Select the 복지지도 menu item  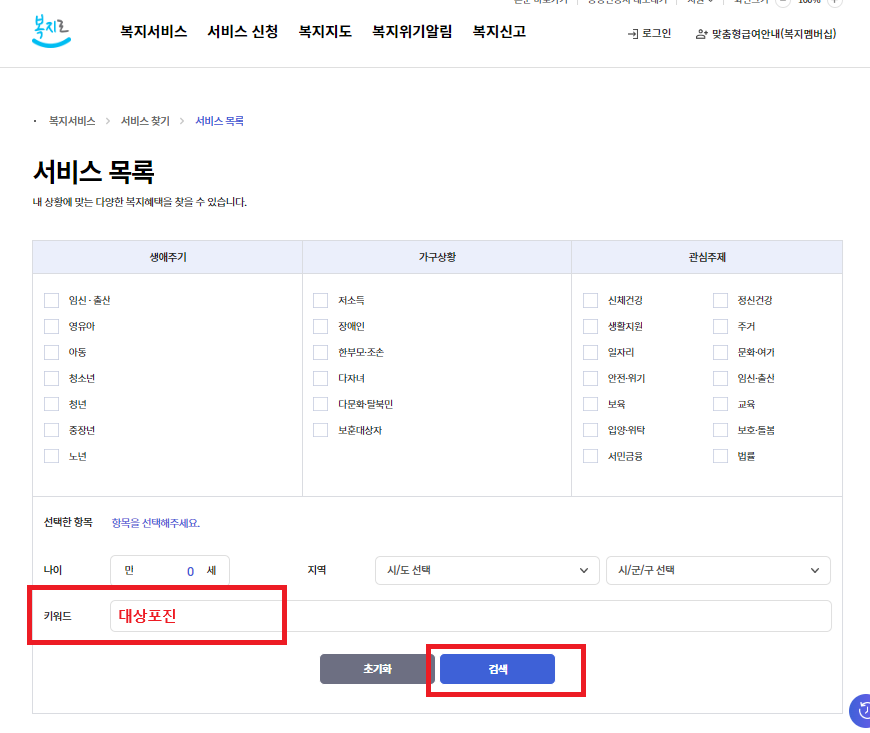click(x=324, y=31)
